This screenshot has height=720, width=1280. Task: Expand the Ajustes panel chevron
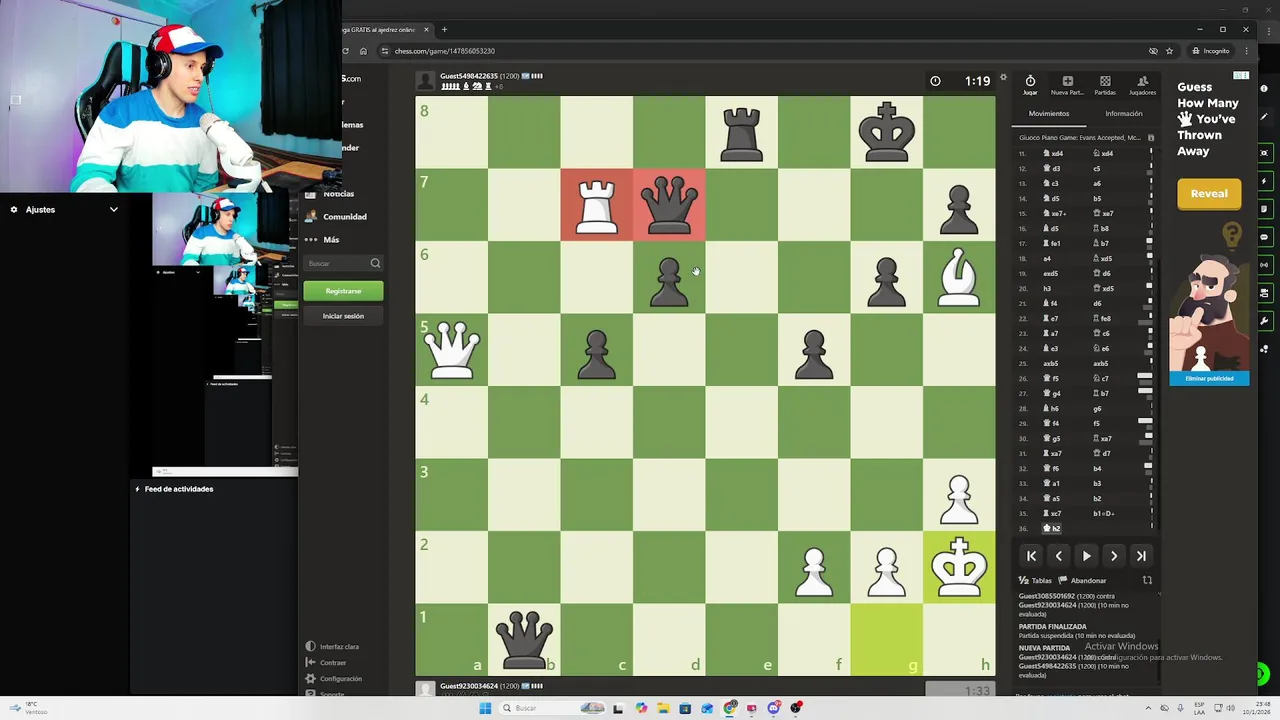pos(114,209)
